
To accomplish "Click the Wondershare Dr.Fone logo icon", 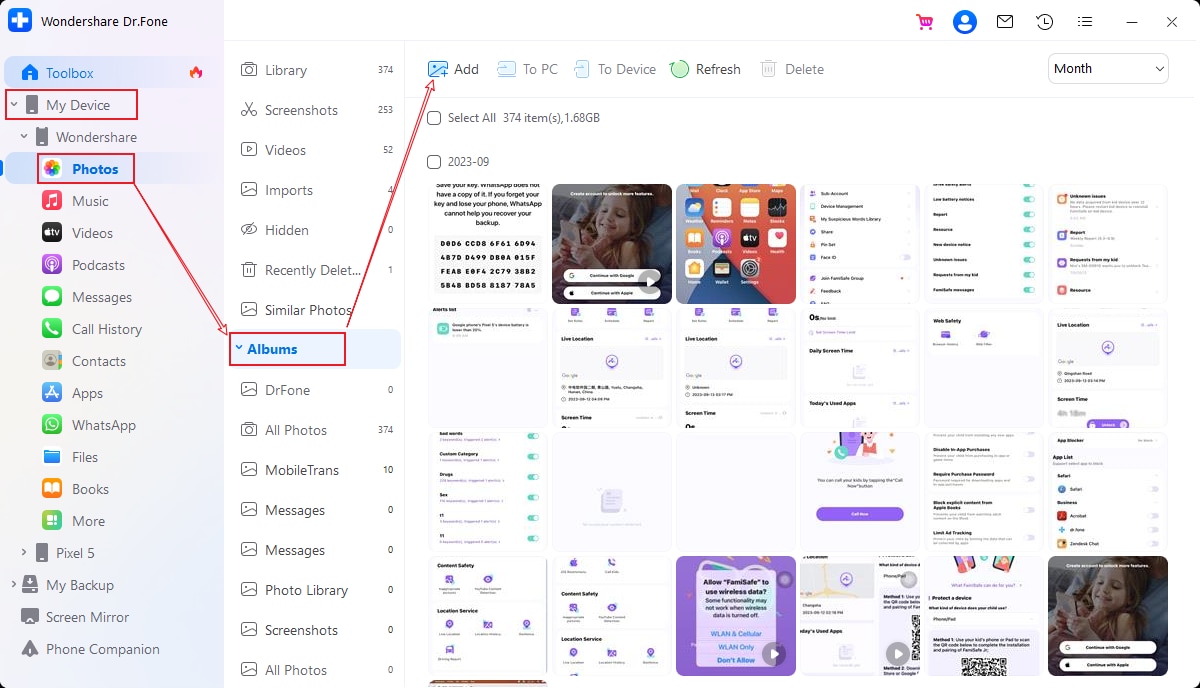I will pyautogui.click(x=20, y=20).
